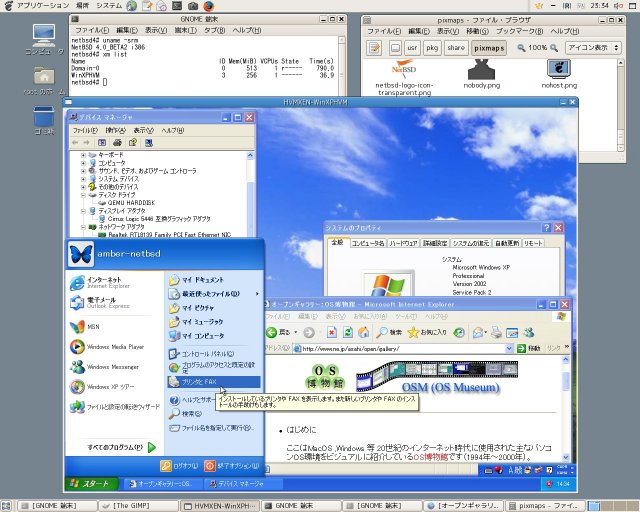The image size is (640, 512).
Task: Launch Firefox from the GNOME top panel
Action: [209, 6]
